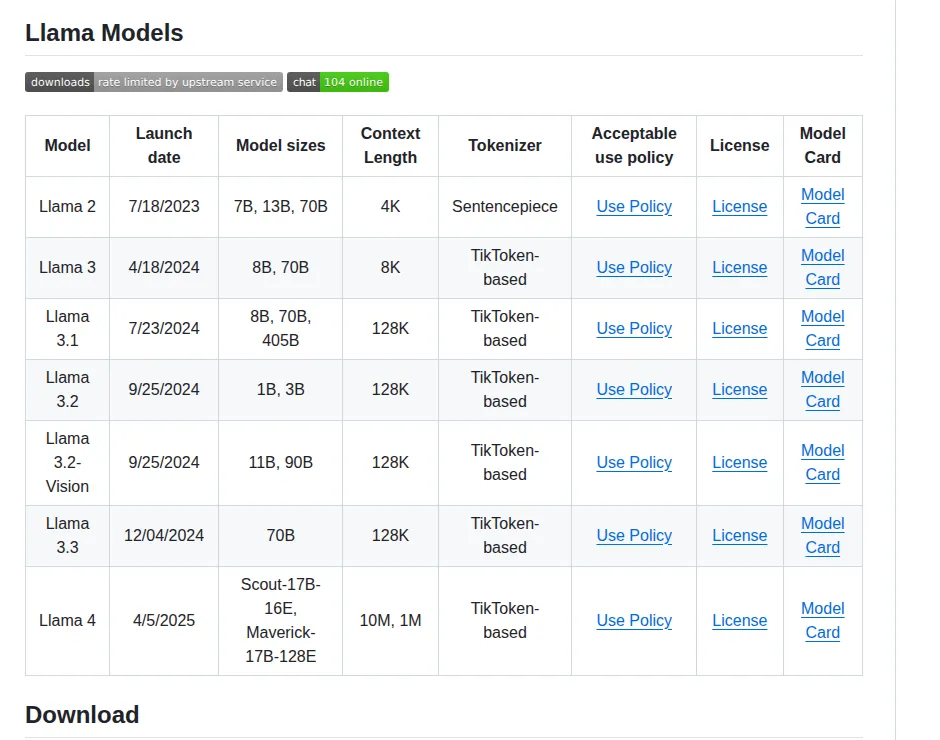Click the 7/23/2024 launch date cell
Viewport: 940px width, 740px height.
(164, 329)
